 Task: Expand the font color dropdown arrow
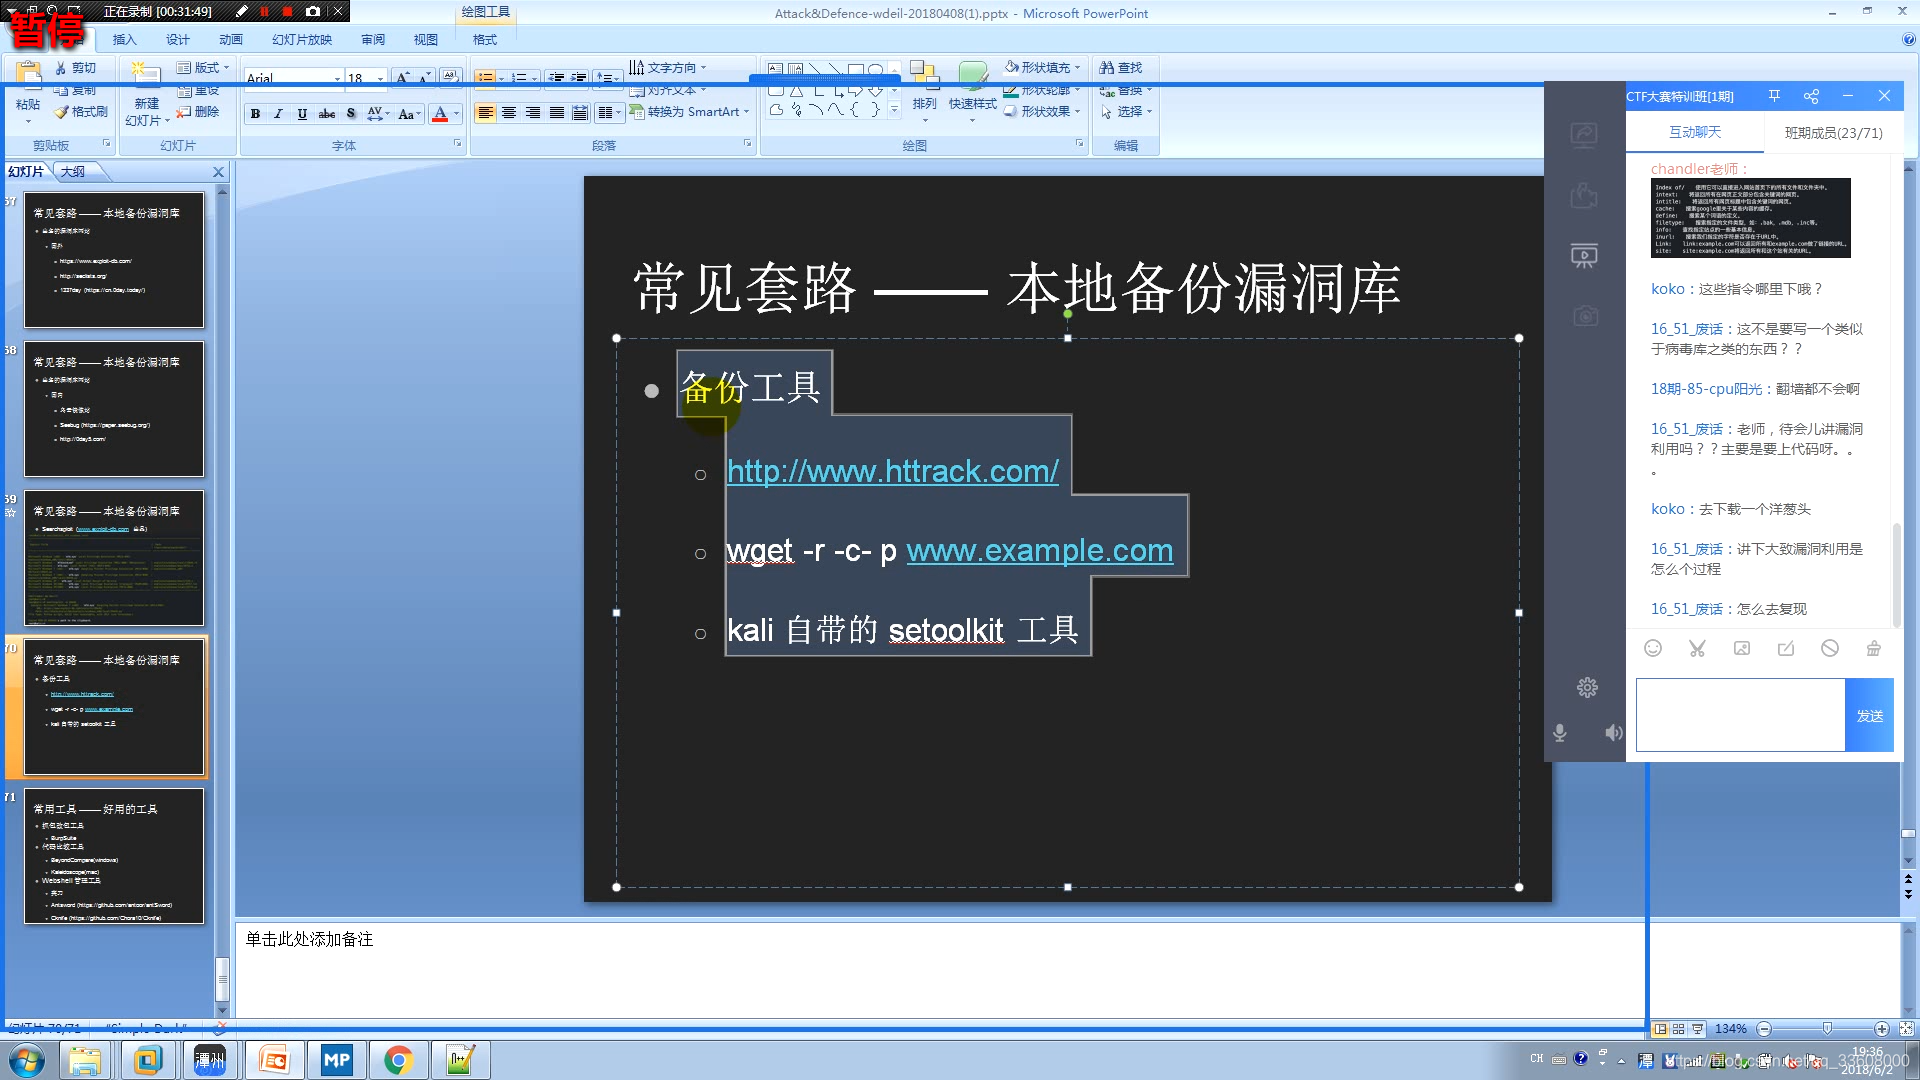point(457,114)
